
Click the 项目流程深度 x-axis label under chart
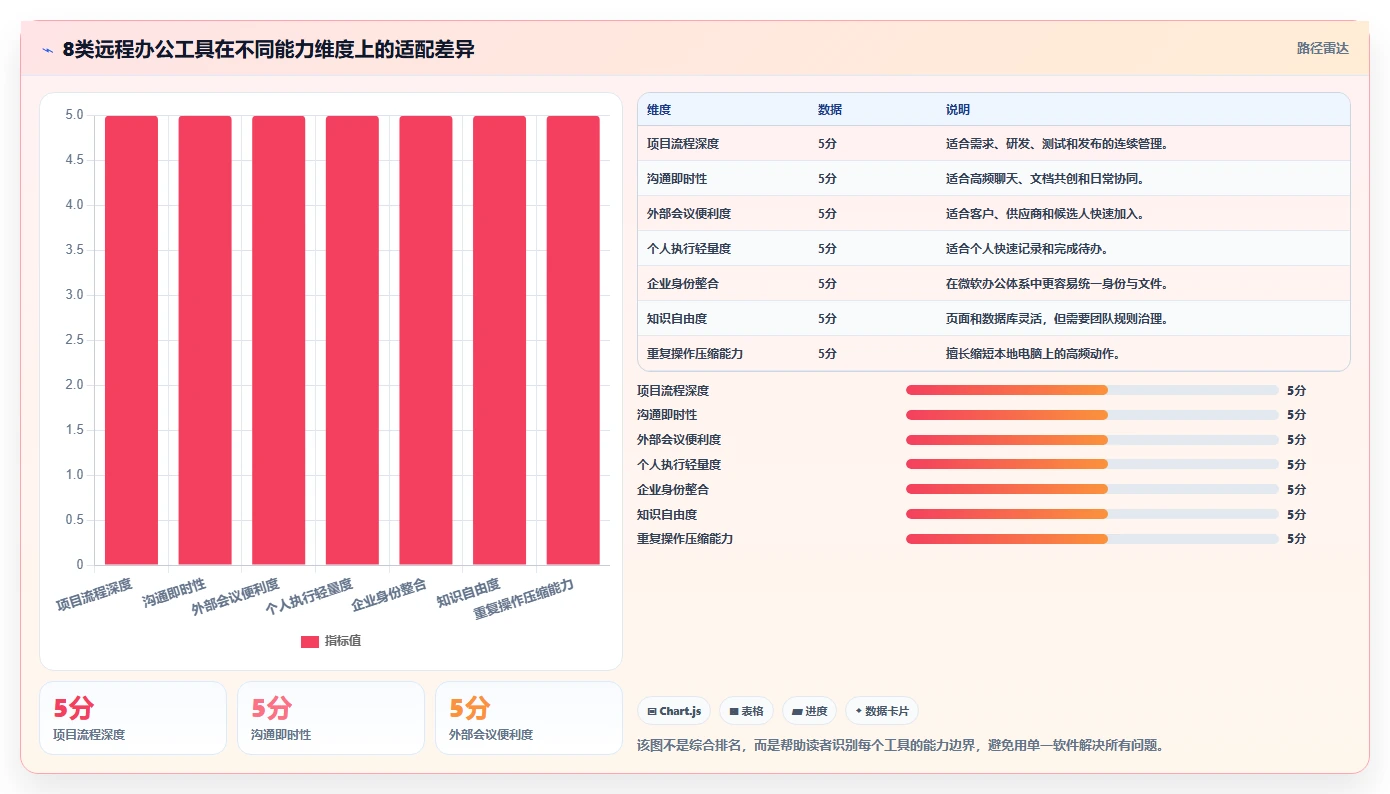click(95, 594)
